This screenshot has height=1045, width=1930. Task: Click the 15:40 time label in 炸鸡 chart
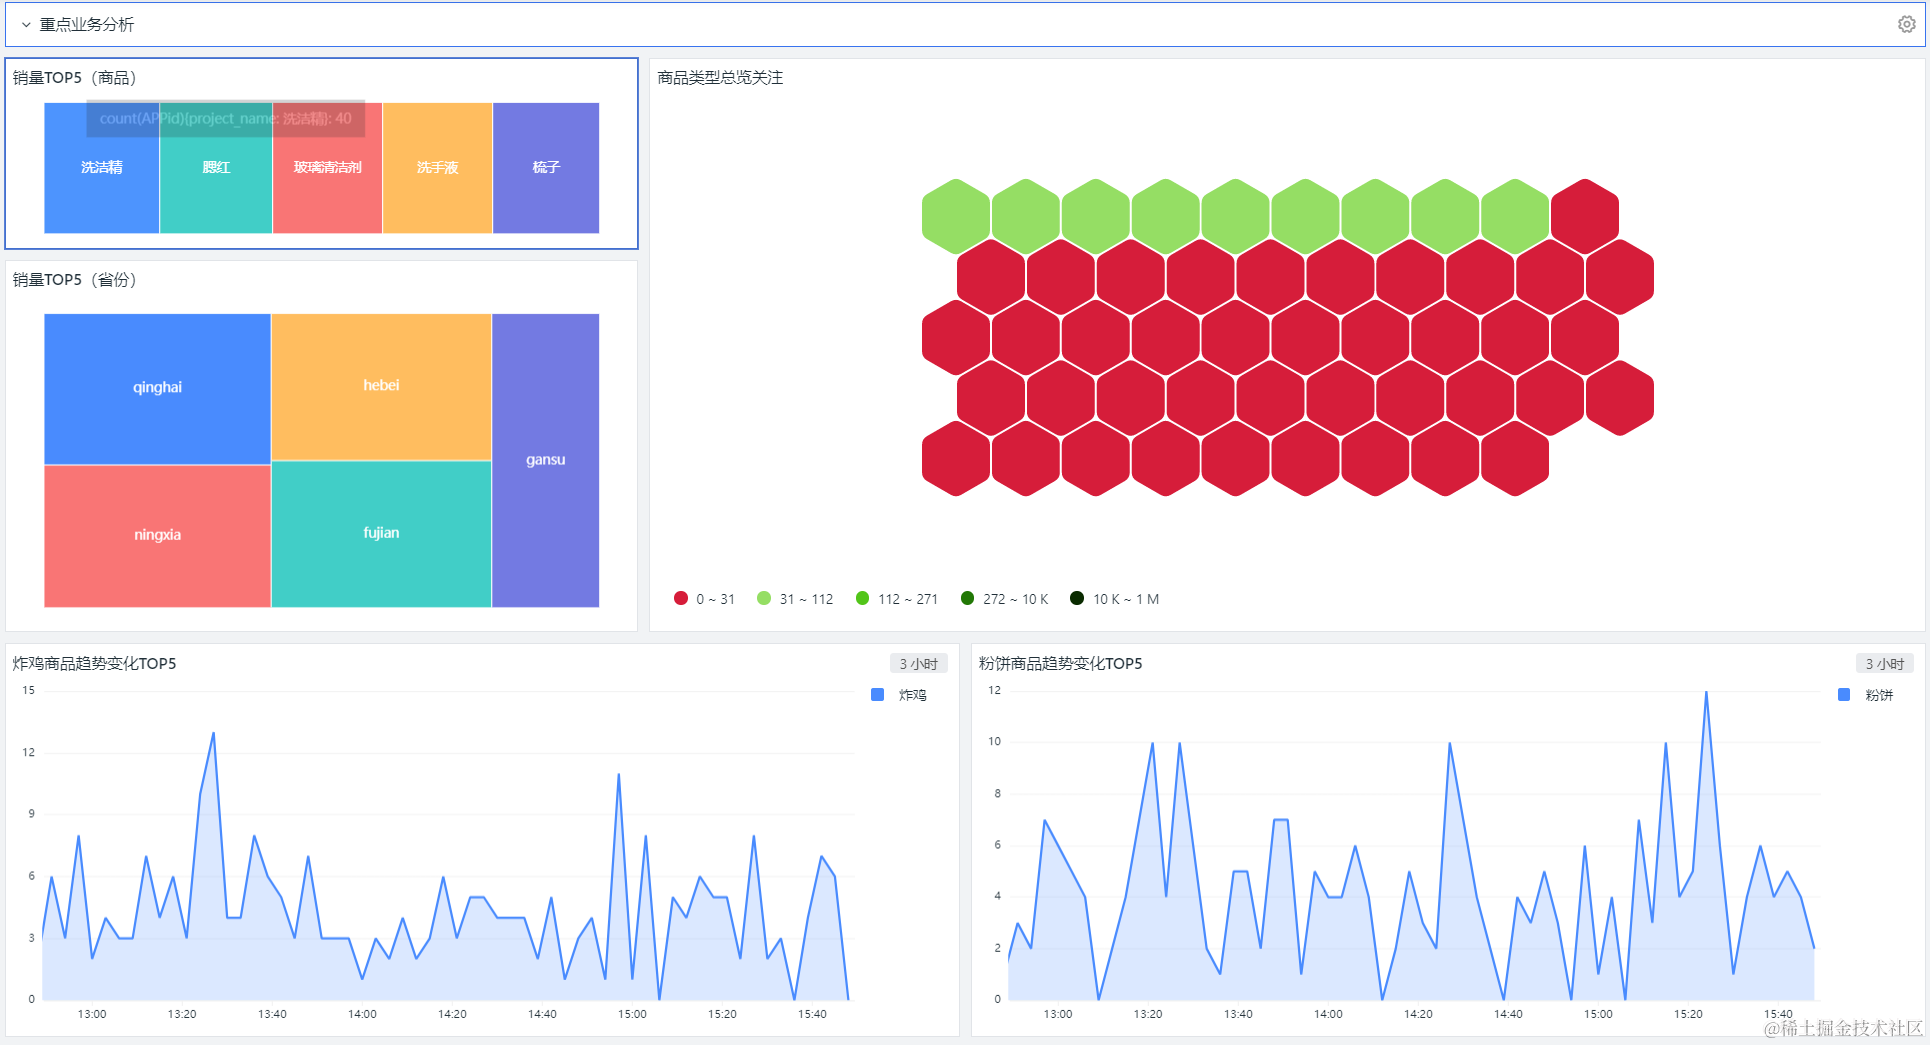[812, 1014]
